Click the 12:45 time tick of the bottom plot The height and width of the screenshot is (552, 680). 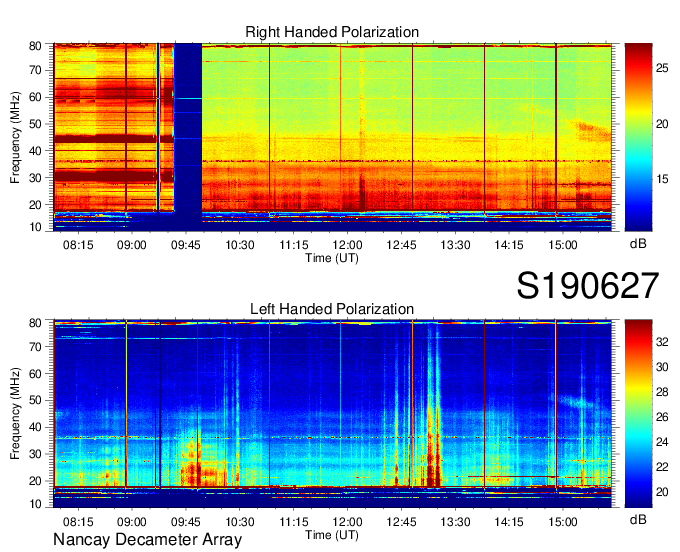401,522
